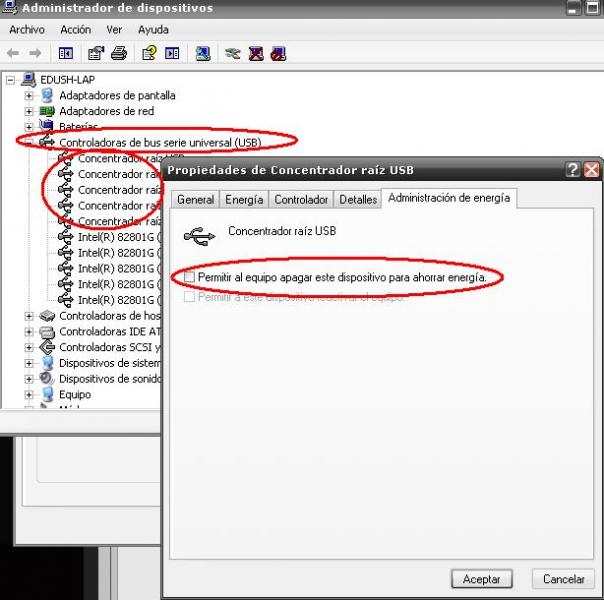Expand the Baterías node
The width and height of the screenshot is (604, 600).
pyautogui.click(x=29, y=127)
